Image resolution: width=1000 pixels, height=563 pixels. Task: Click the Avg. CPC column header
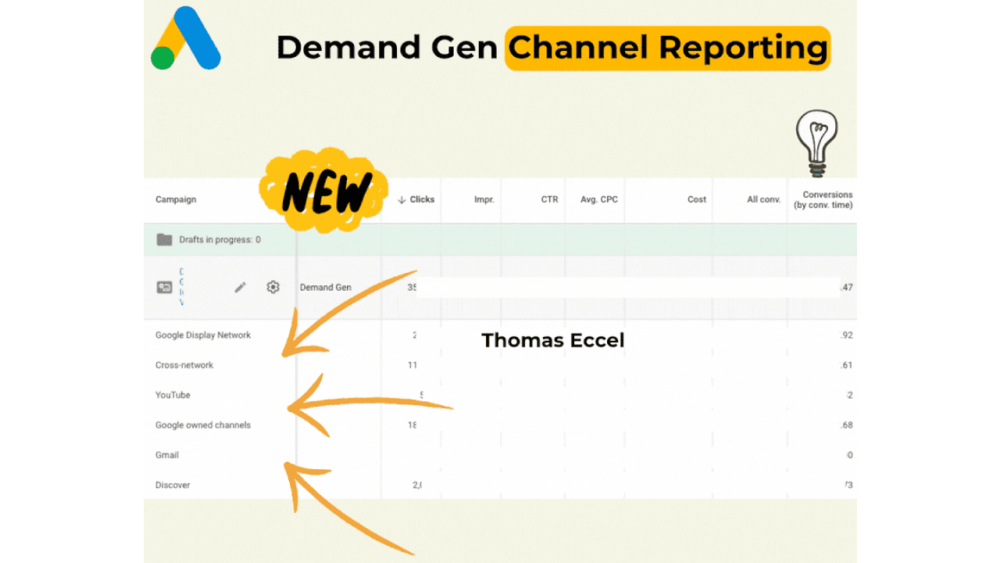click(599, 200)
